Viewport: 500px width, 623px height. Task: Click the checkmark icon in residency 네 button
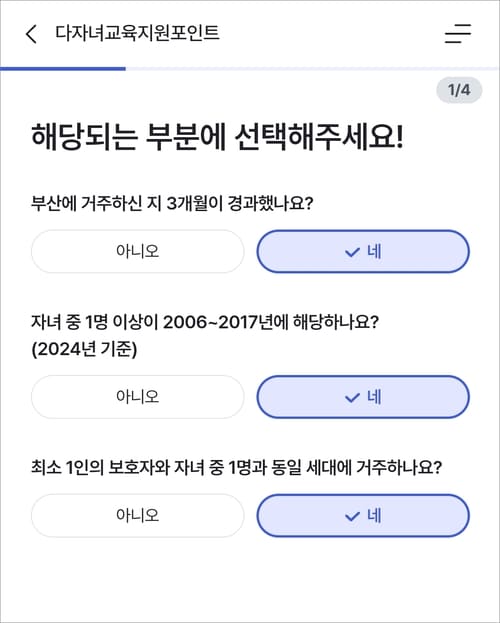click(x=352, y=252)
